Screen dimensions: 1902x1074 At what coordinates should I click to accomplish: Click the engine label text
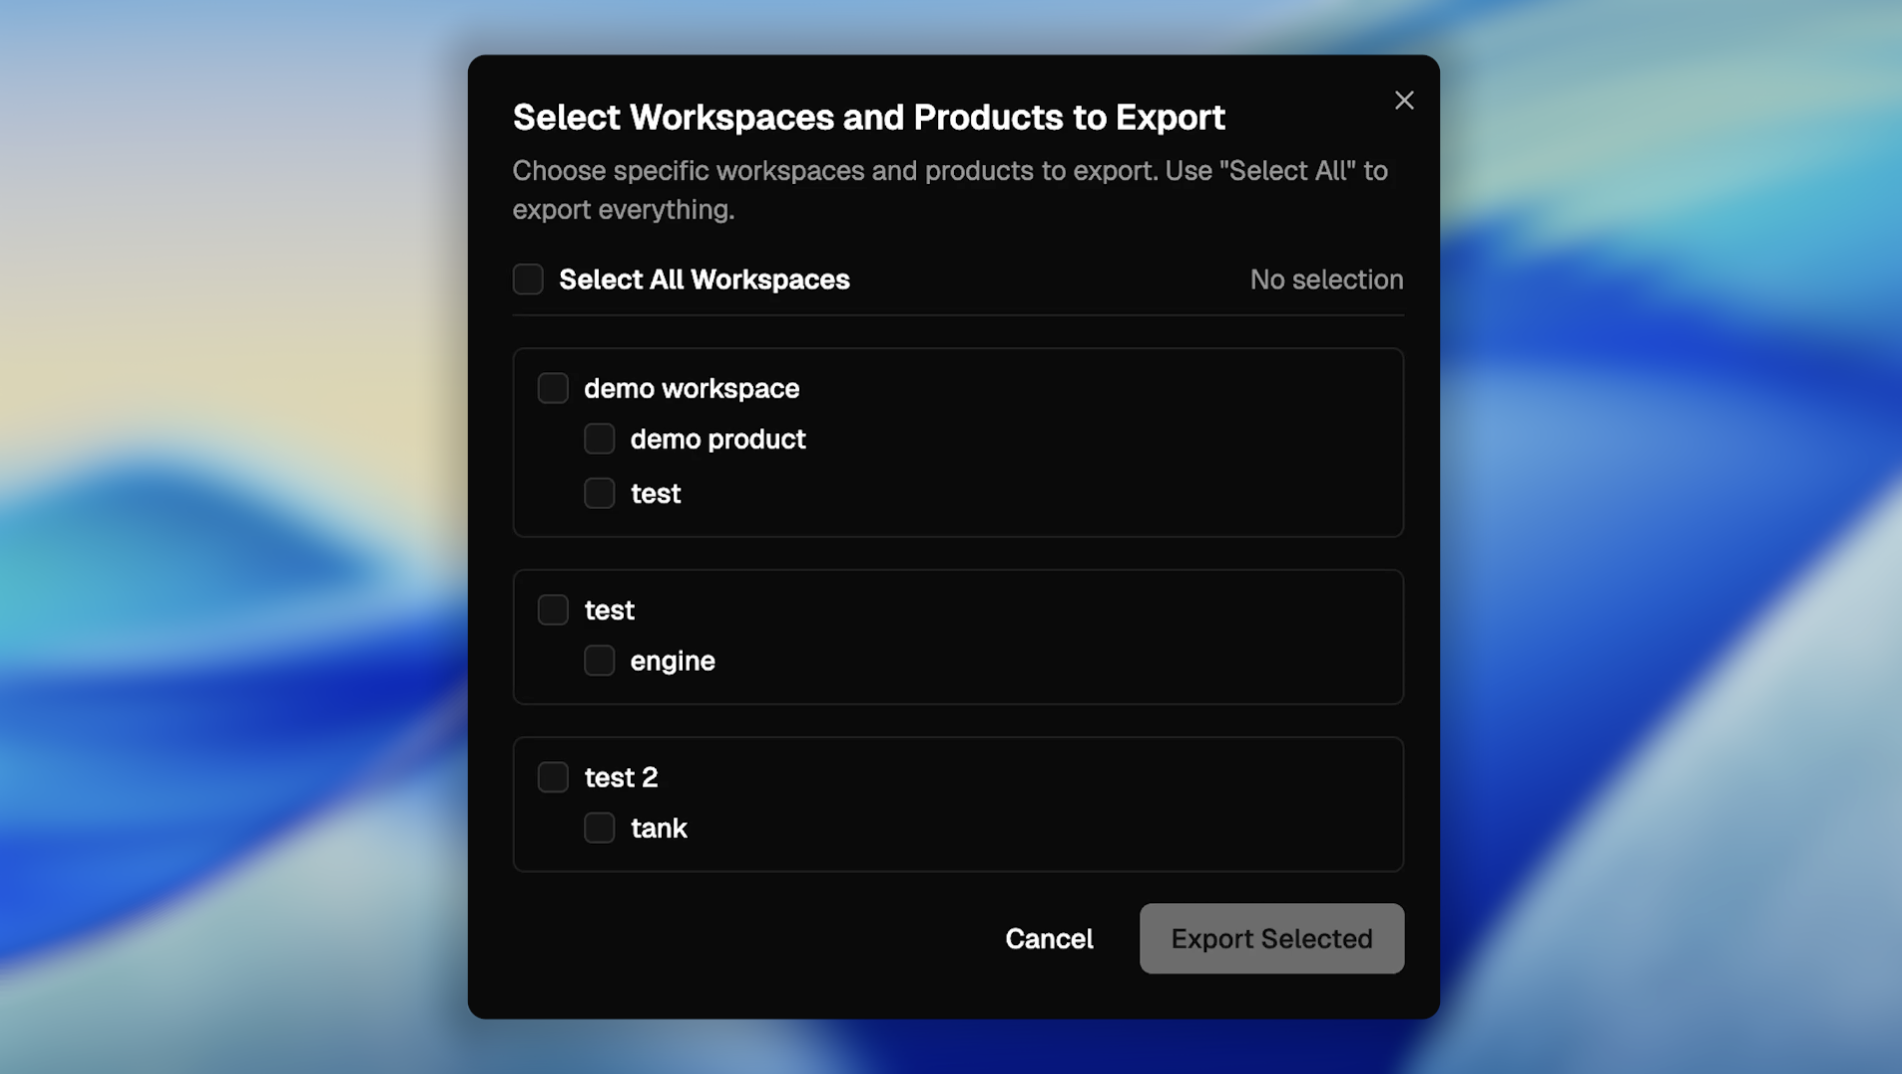coord(673,661)
